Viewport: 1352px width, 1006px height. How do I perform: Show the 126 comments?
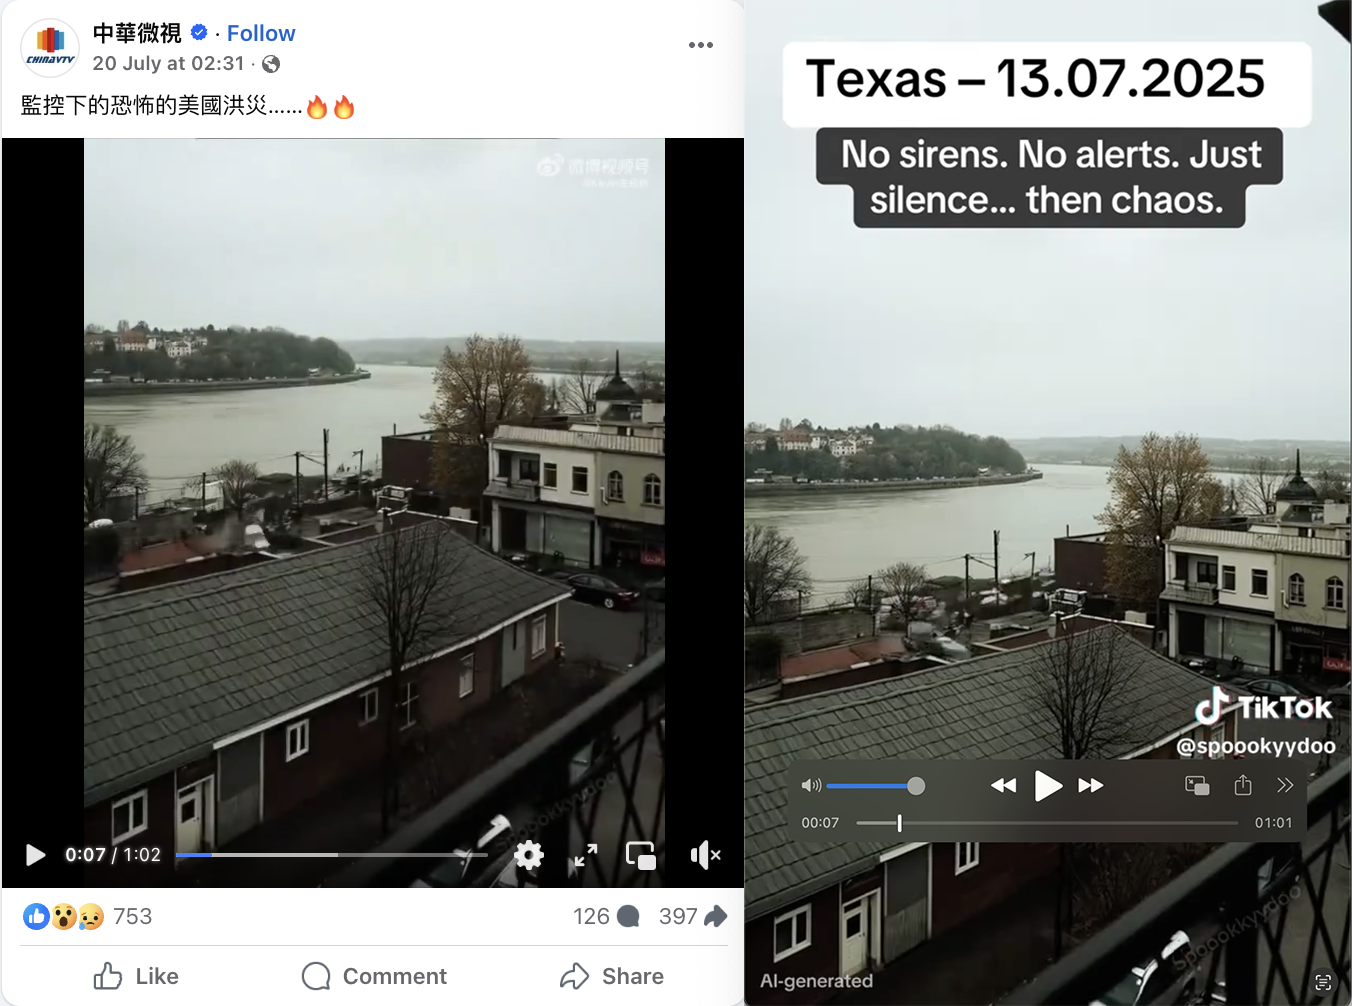pyautogui.click(x=606, y=916)
